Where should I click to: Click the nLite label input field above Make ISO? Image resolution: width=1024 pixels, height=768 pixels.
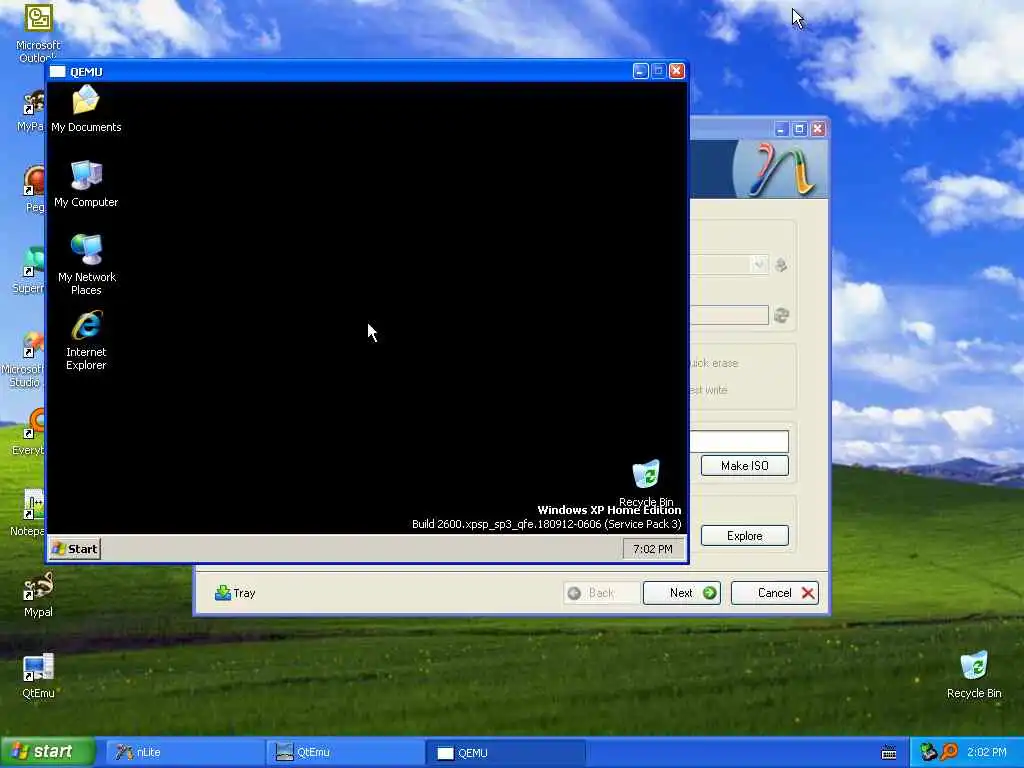click(x=739, y=441)
